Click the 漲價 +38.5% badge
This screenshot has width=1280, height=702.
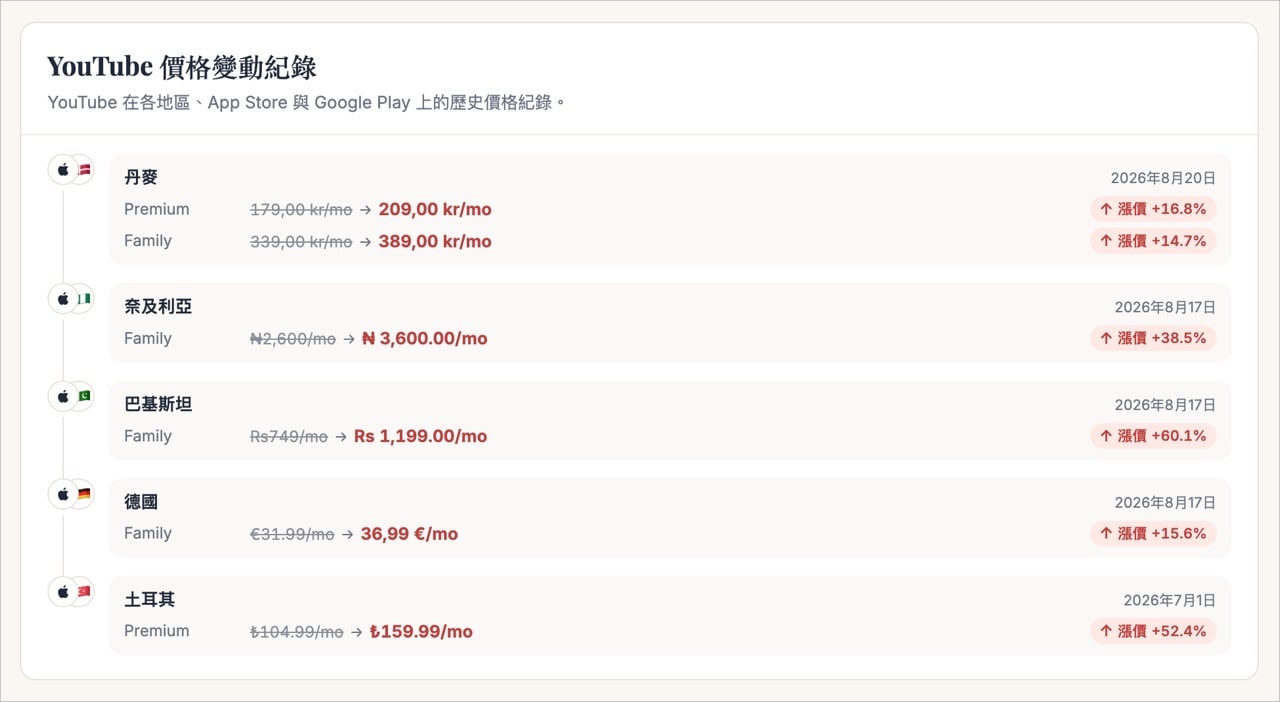(1153, 338)
